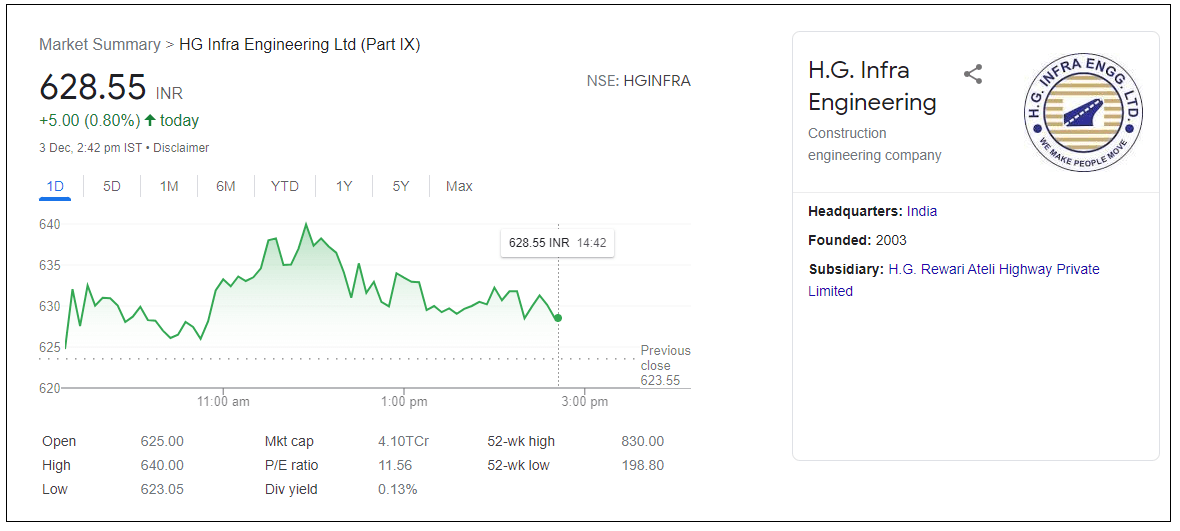Select the 6M time range tab

click(226, 186)
